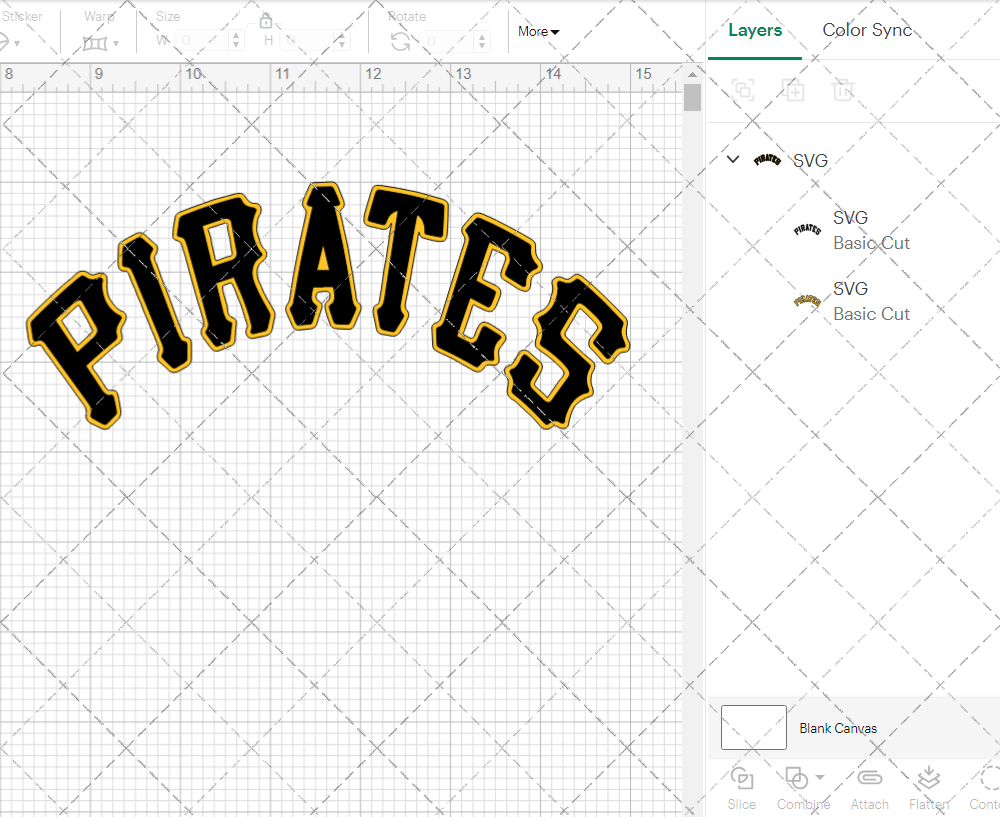Open the Combine dropdown arrow

click(820, 777)
